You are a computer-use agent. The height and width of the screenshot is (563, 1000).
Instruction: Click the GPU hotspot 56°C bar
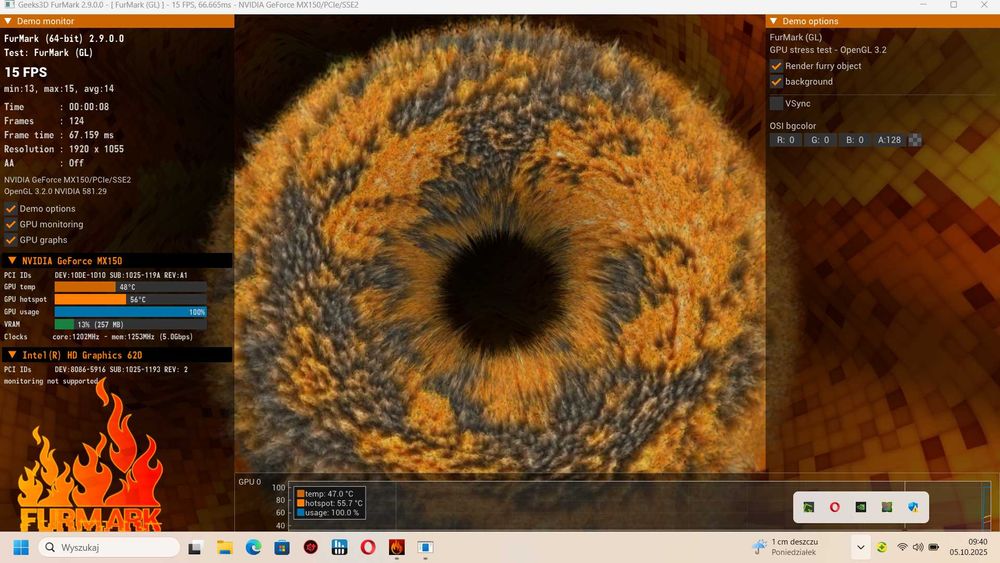130,299
